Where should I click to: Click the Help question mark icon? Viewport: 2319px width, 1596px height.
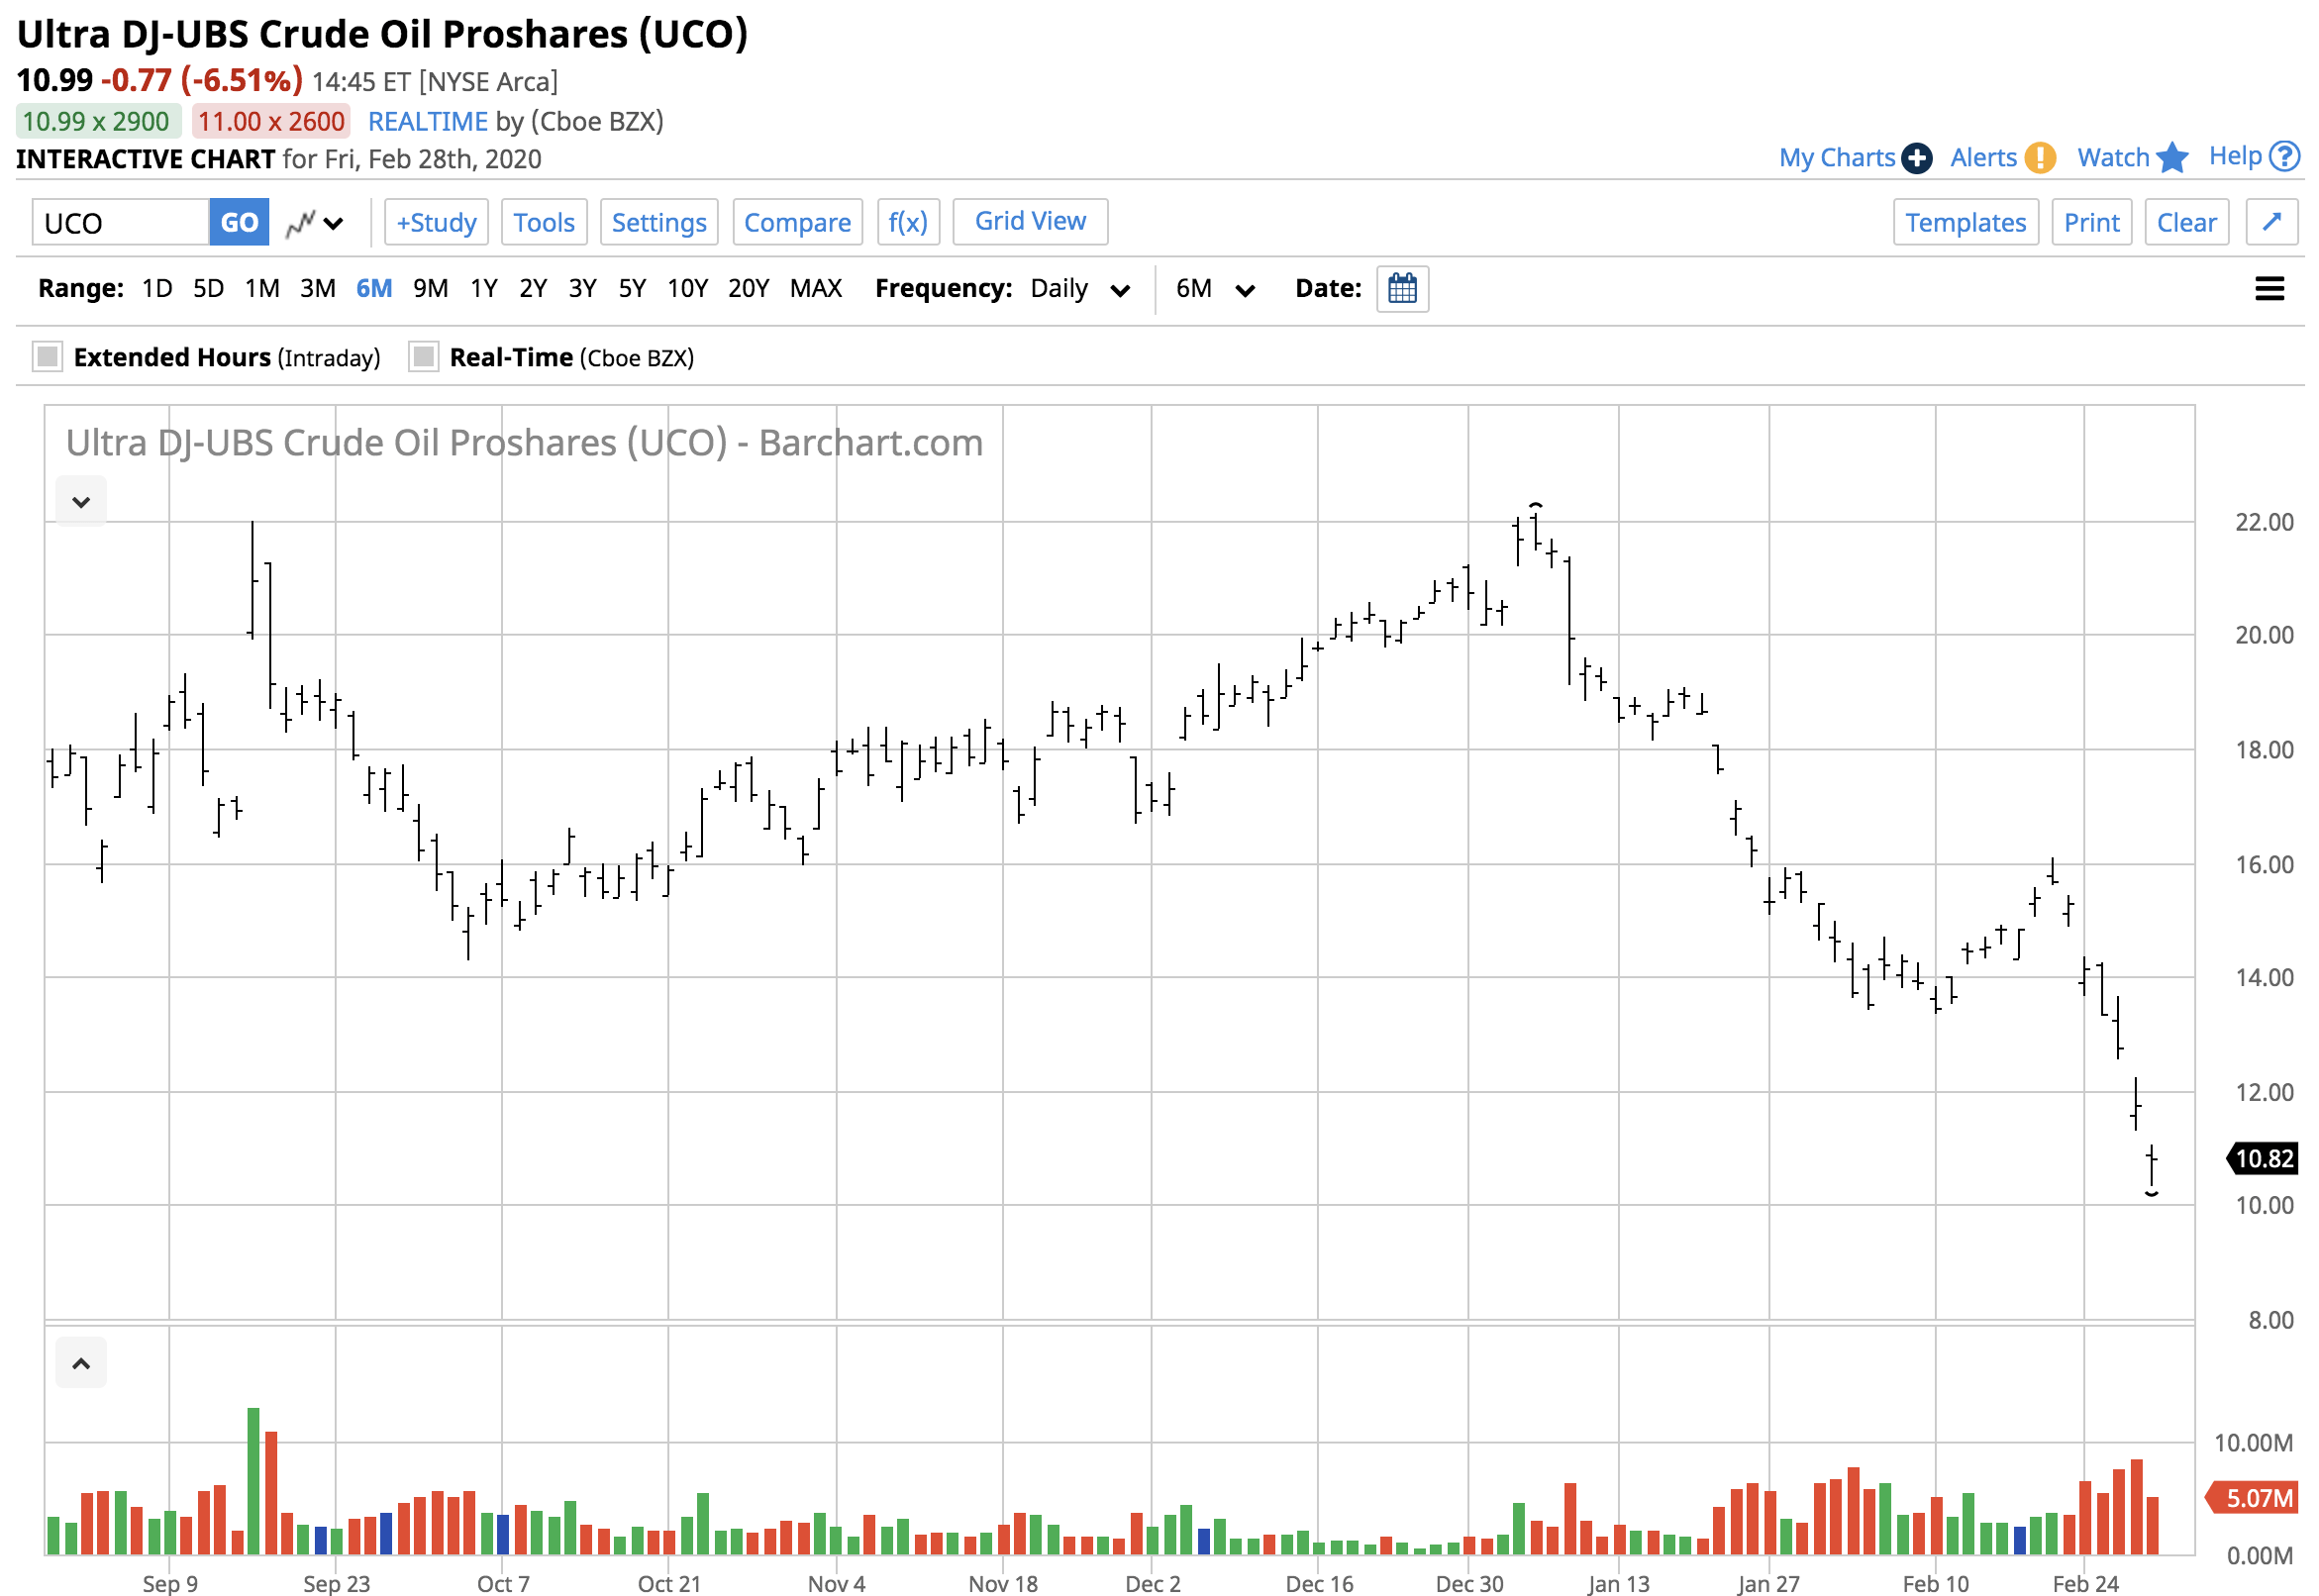tap(2284, 156)
